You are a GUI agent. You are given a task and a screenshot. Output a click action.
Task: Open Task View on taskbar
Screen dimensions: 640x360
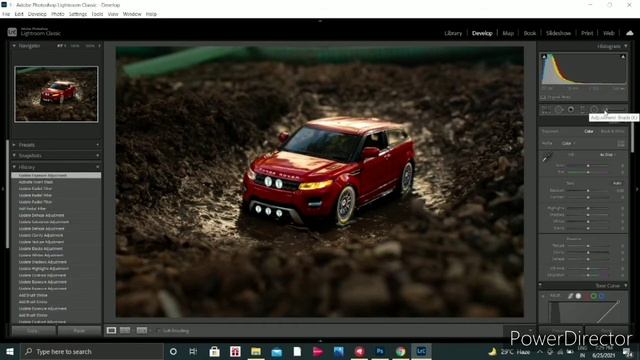(x=193, y=351)
